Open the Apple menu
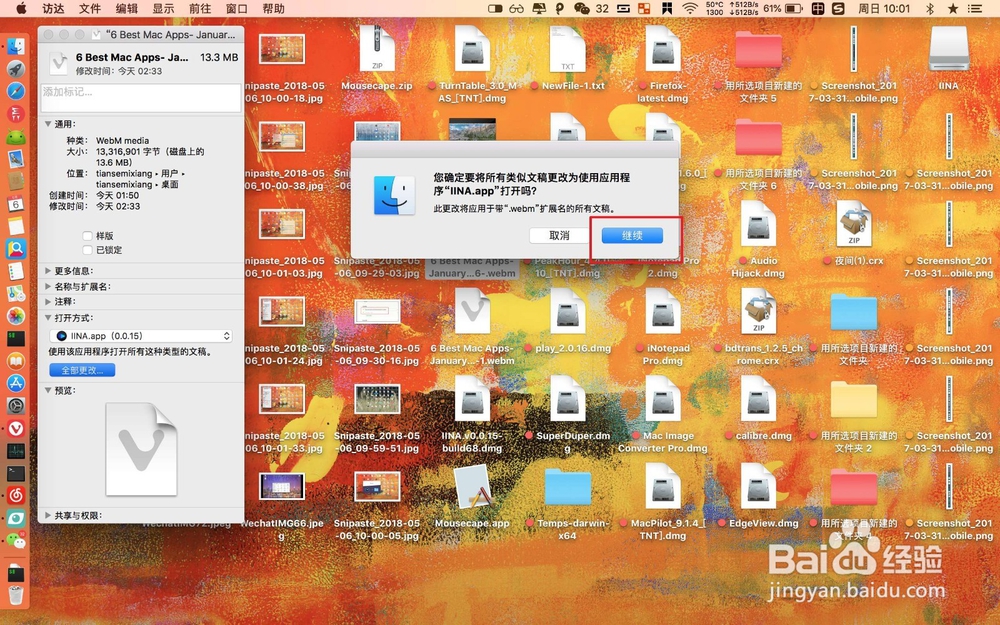 tap(21, 8)
